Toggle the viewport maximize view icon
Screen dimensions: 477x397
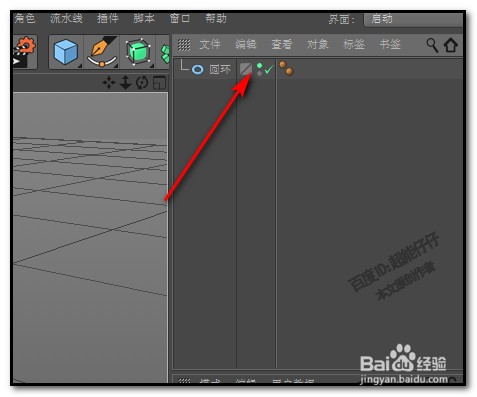click(x=159, y=83)
